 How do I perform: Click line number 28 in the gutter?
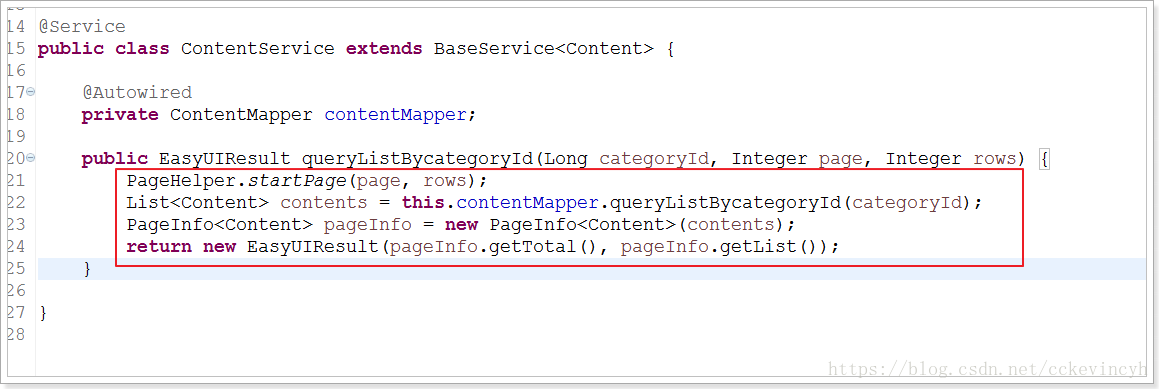click(x=16, y=334)
